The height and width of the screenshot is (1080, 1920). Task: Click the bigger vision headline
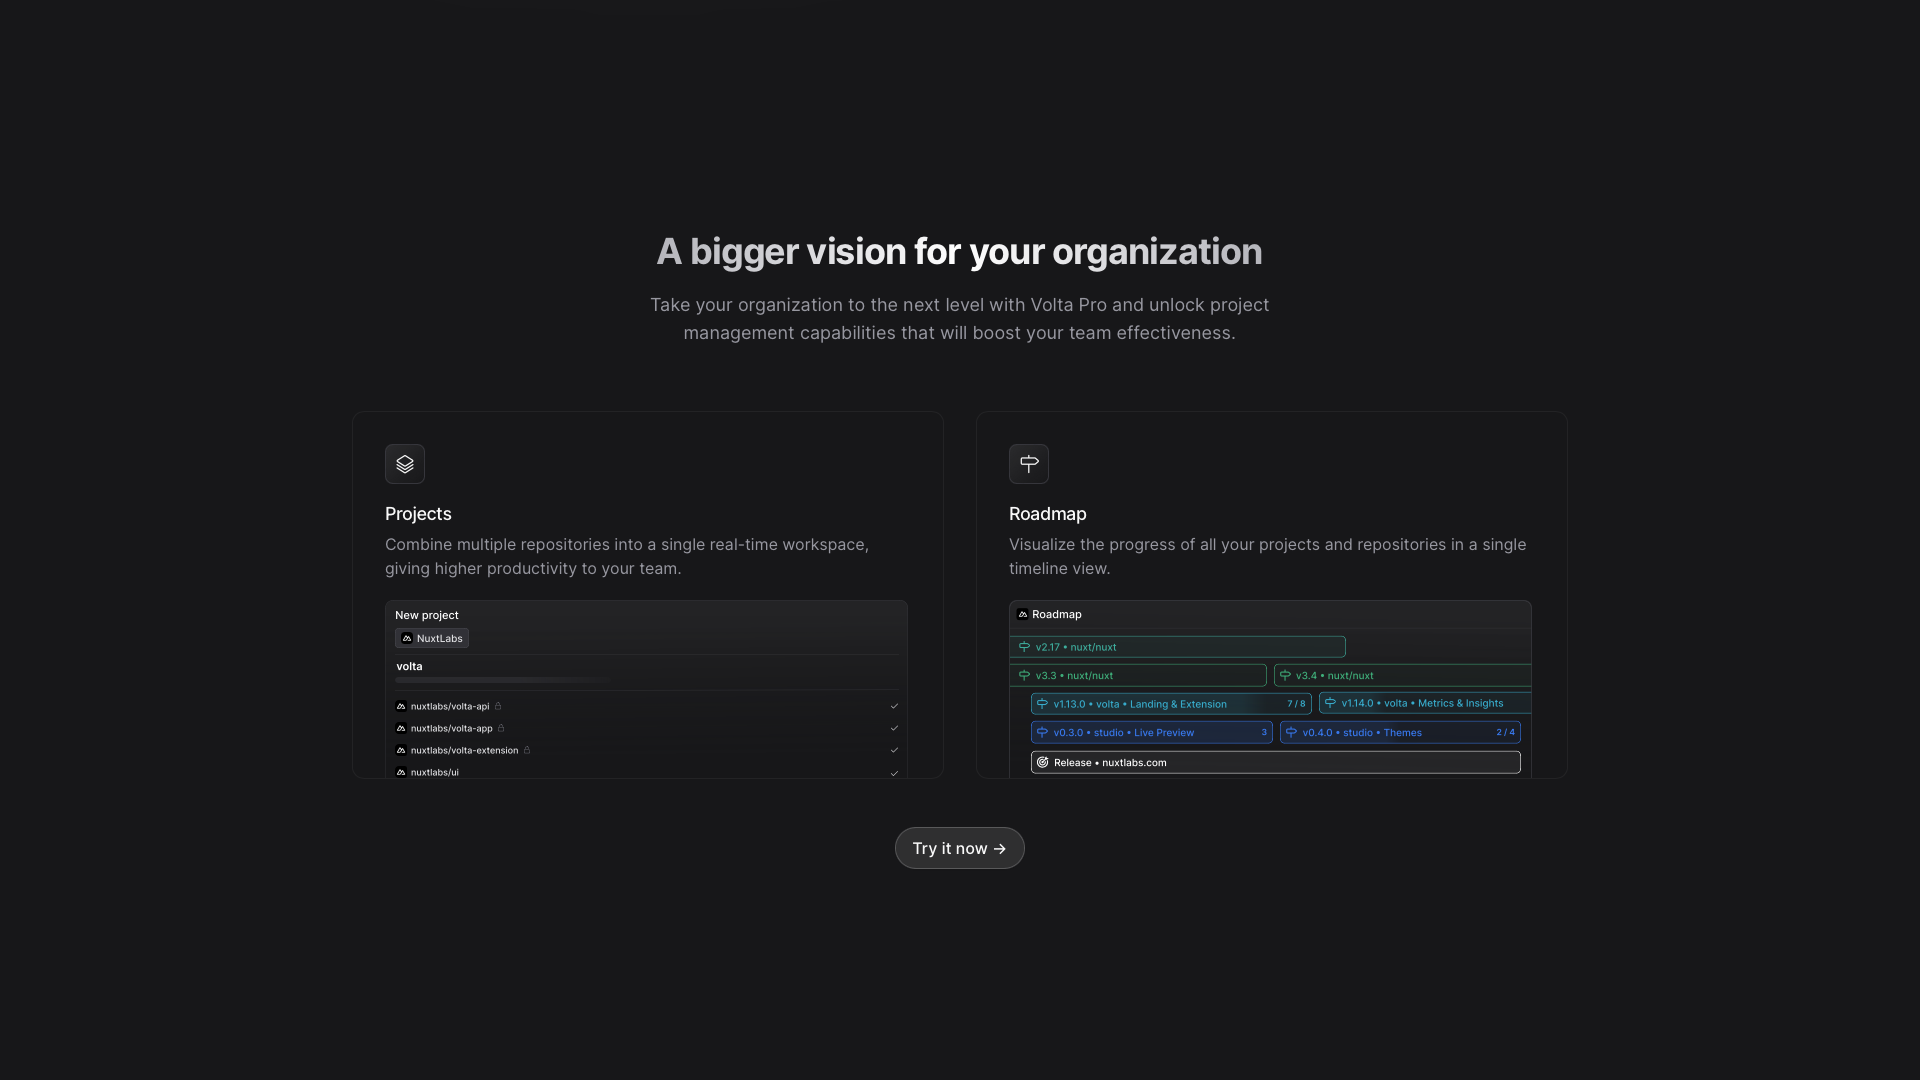click(959, 251)
